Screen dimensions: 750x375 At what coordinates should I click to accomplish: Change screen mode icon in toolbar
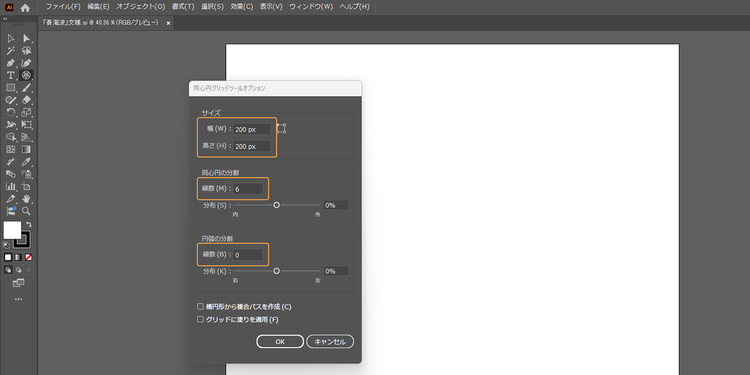click(18, 284)
